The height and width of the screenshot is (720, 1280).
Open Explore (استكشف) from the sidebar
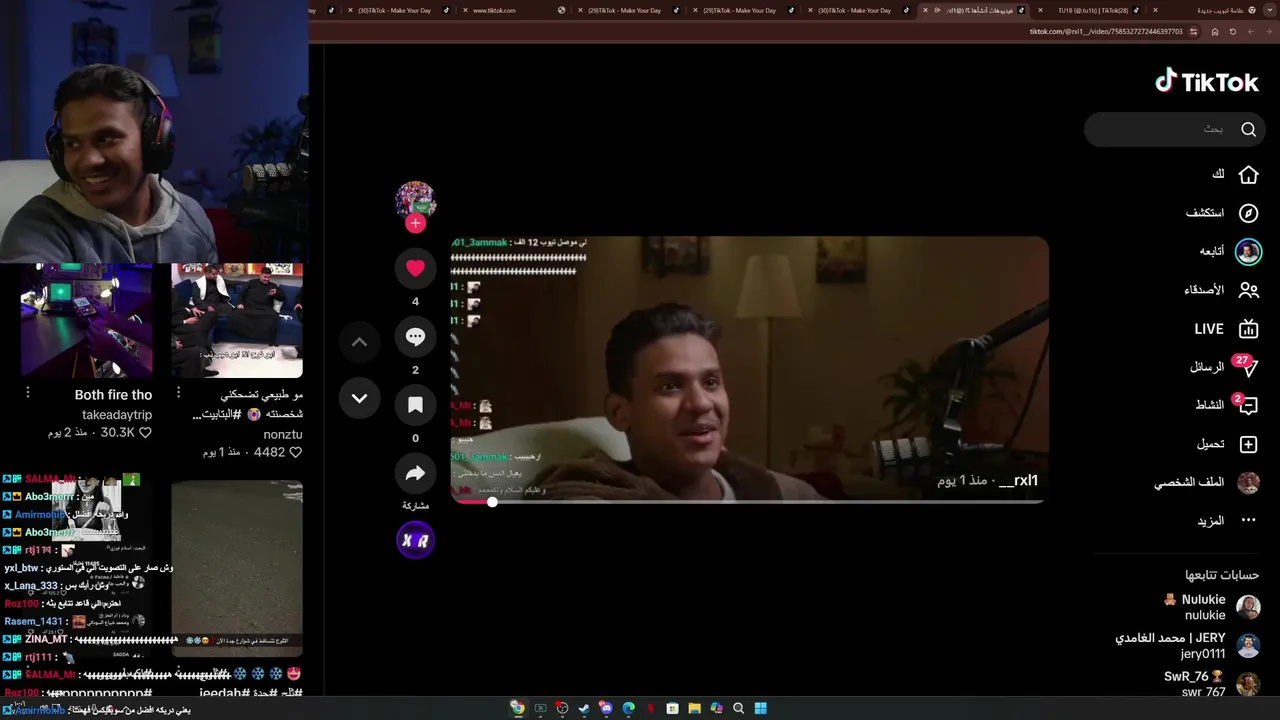pyautogui.click(x=1222, y=213)
